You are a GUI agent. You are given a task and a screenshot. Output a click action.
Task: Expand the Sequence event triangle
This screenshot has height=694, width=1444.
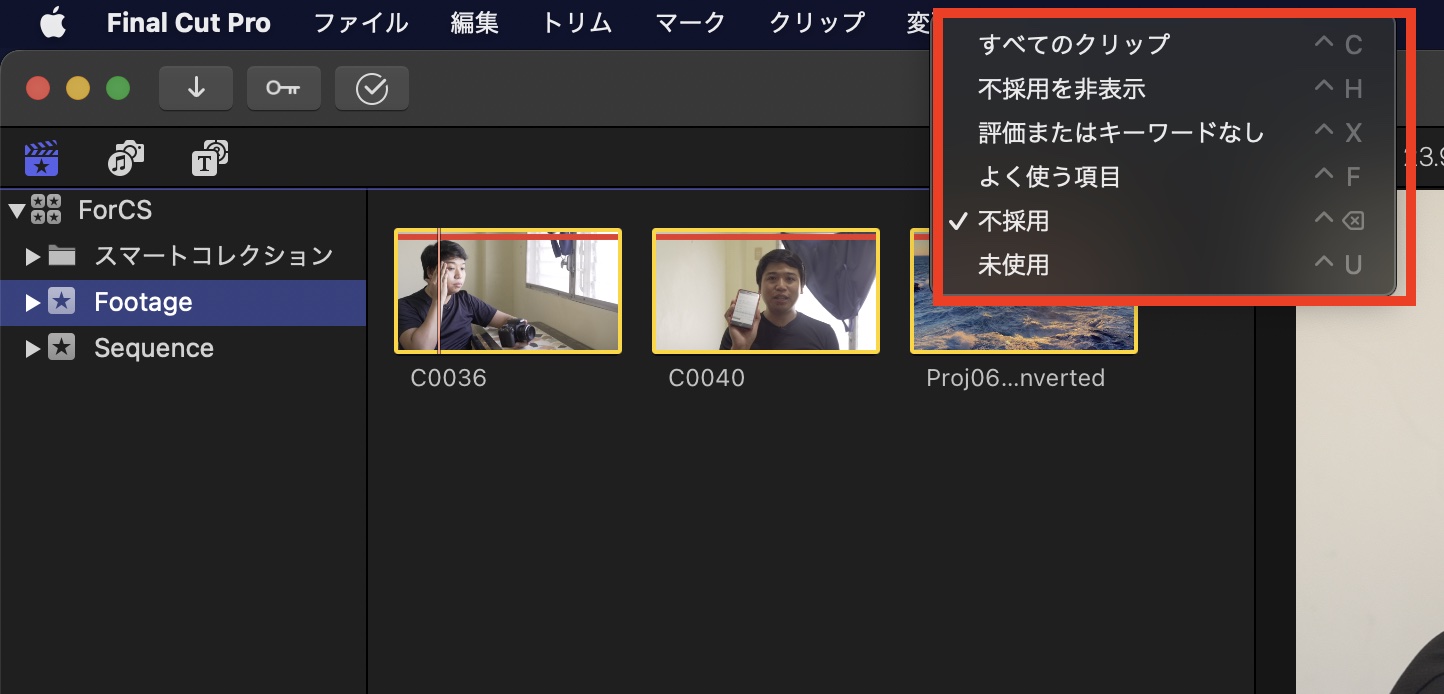[33, 348]
